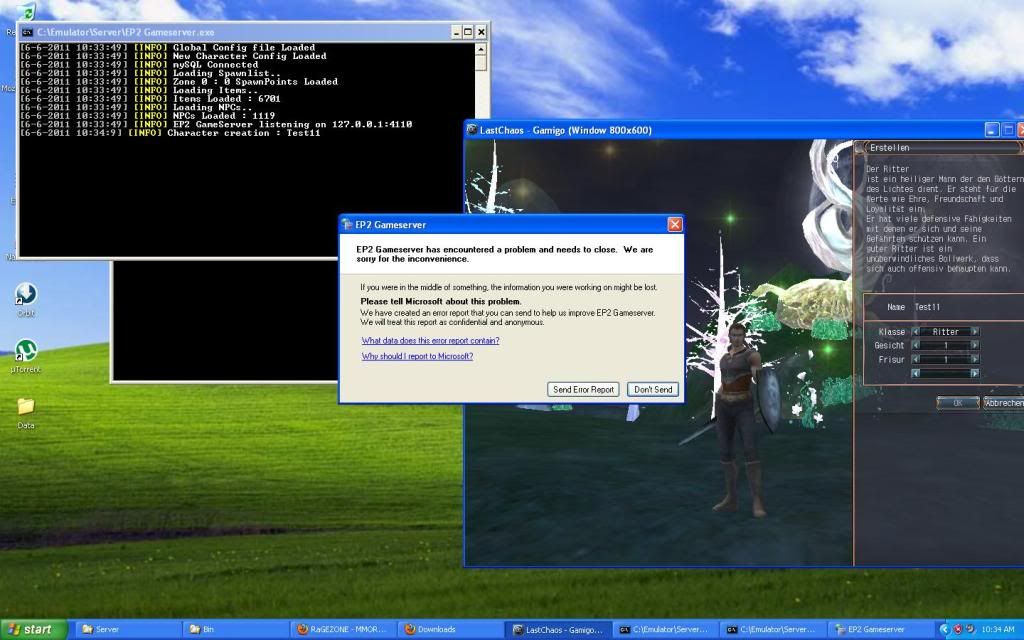The image size is (1024, 640).
Task: Select next Klasse with right arrow
Action: (x=975, y=332)
